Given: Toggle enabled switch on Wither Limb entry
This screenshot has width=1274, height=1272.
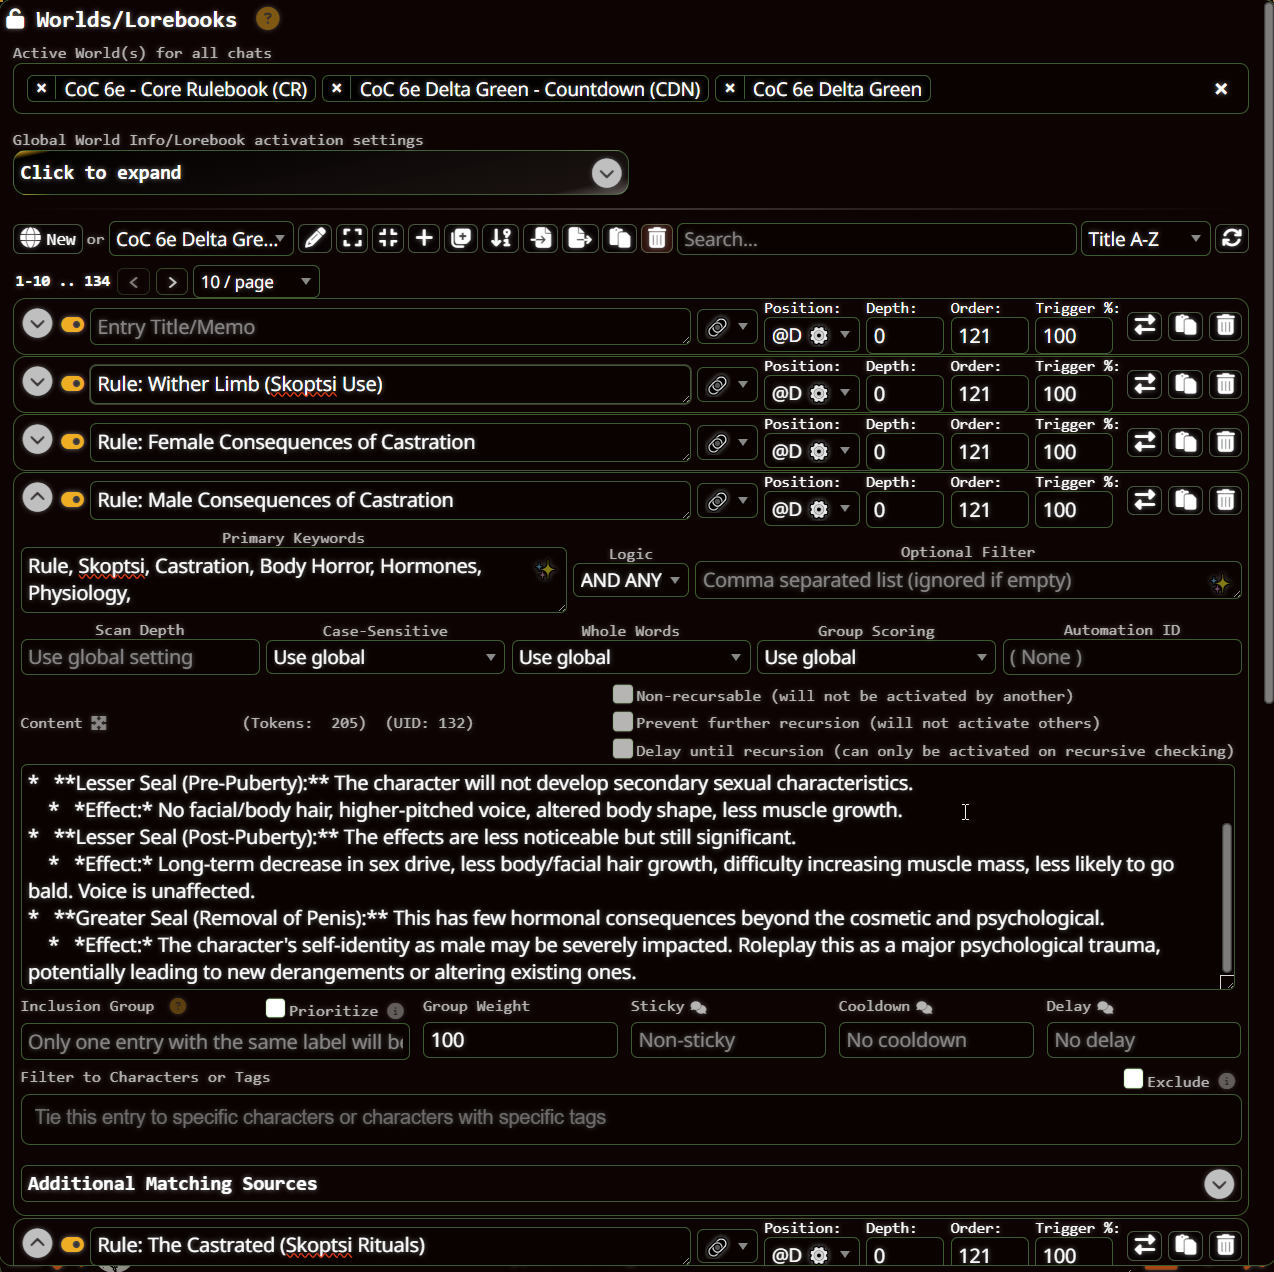Looking at the screenshot, I should point(72,383).
